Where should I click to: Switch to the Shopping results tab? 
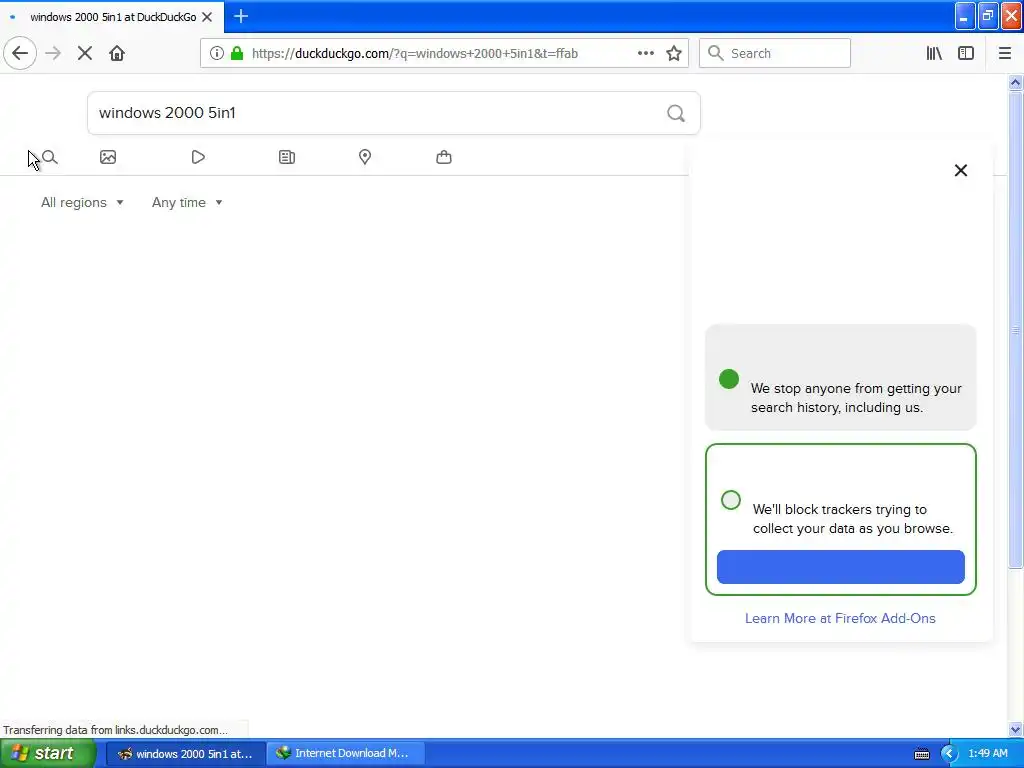pos(443,157)
